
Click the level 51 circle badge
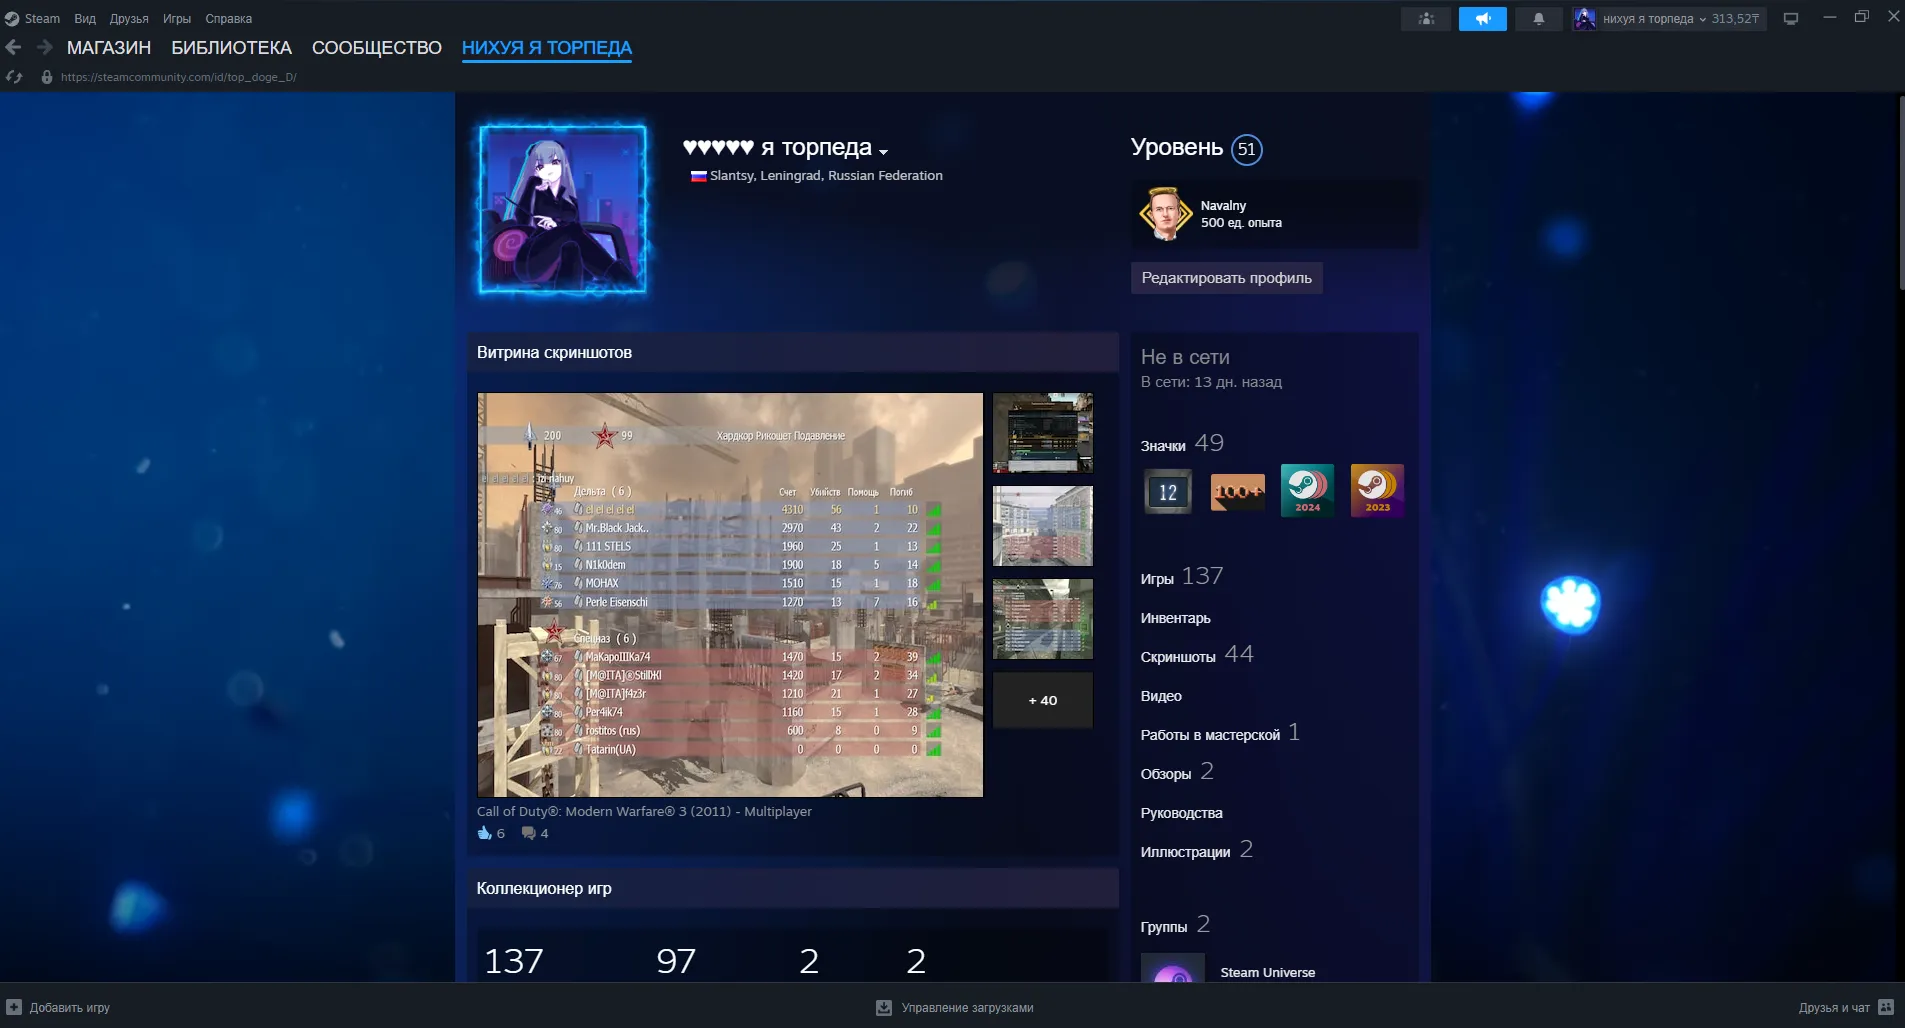click(x=1246, y=149)
